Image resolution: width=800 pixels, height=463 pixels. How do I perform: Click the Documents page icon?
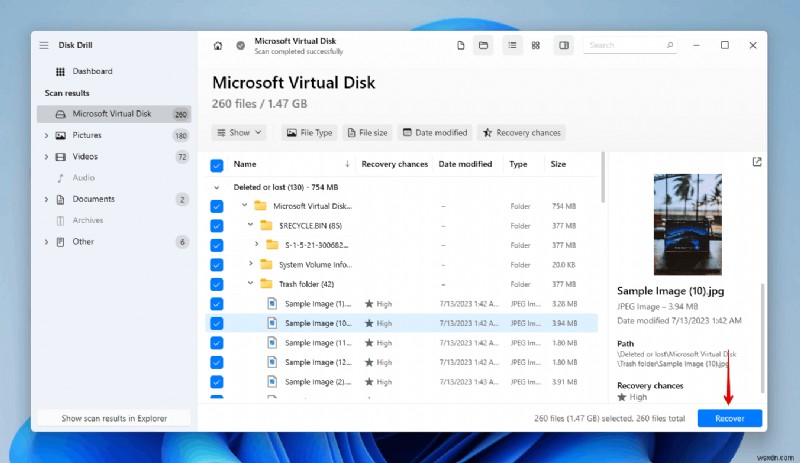coord(60,199)
